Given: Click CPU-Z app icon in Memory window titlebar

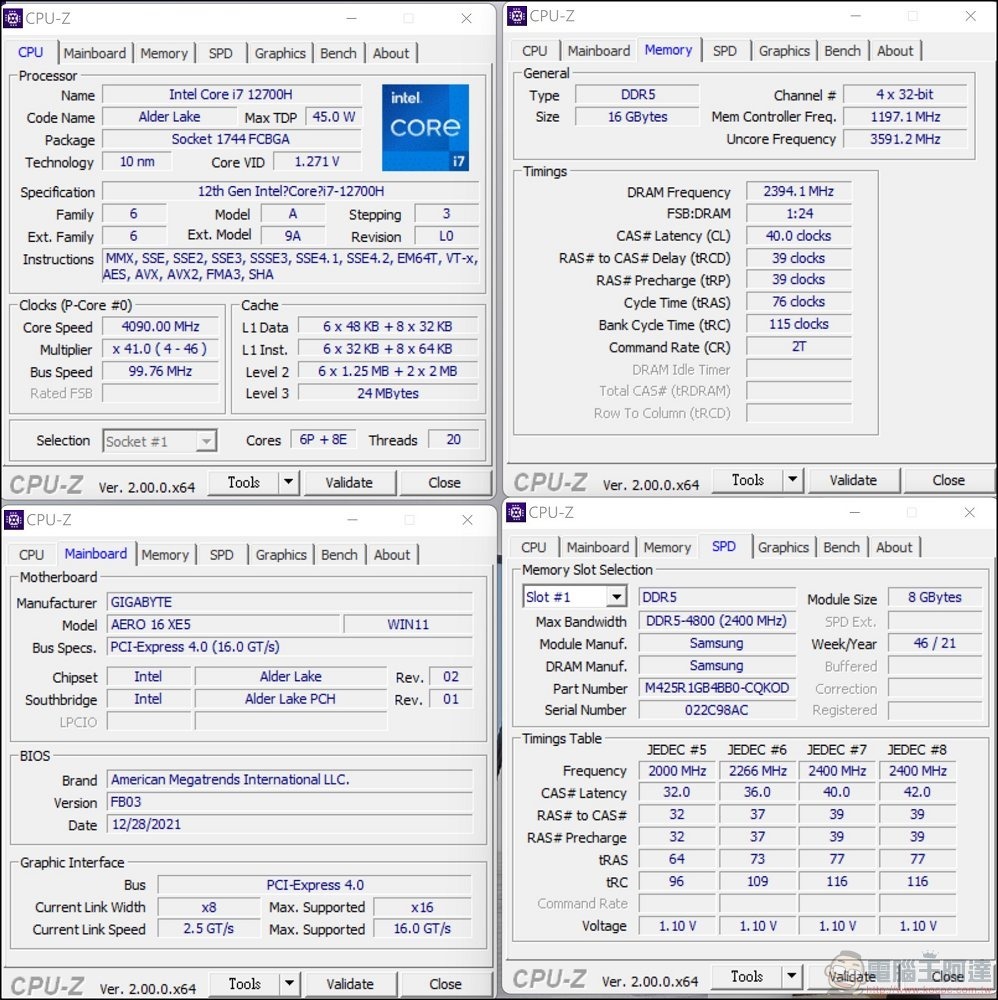Looking at the screenshot, I should tap(517, 15).
